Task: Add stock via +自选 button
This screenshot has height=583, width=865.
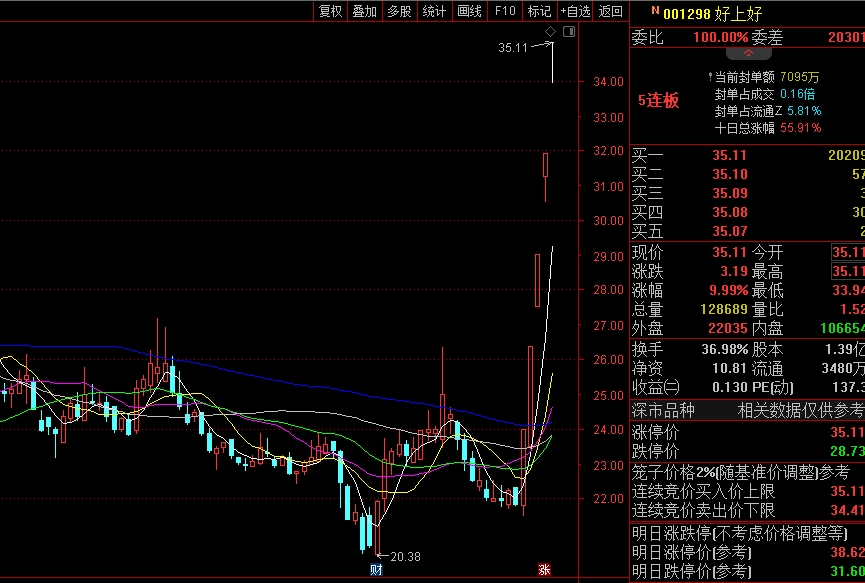Action: click(575, 11)
